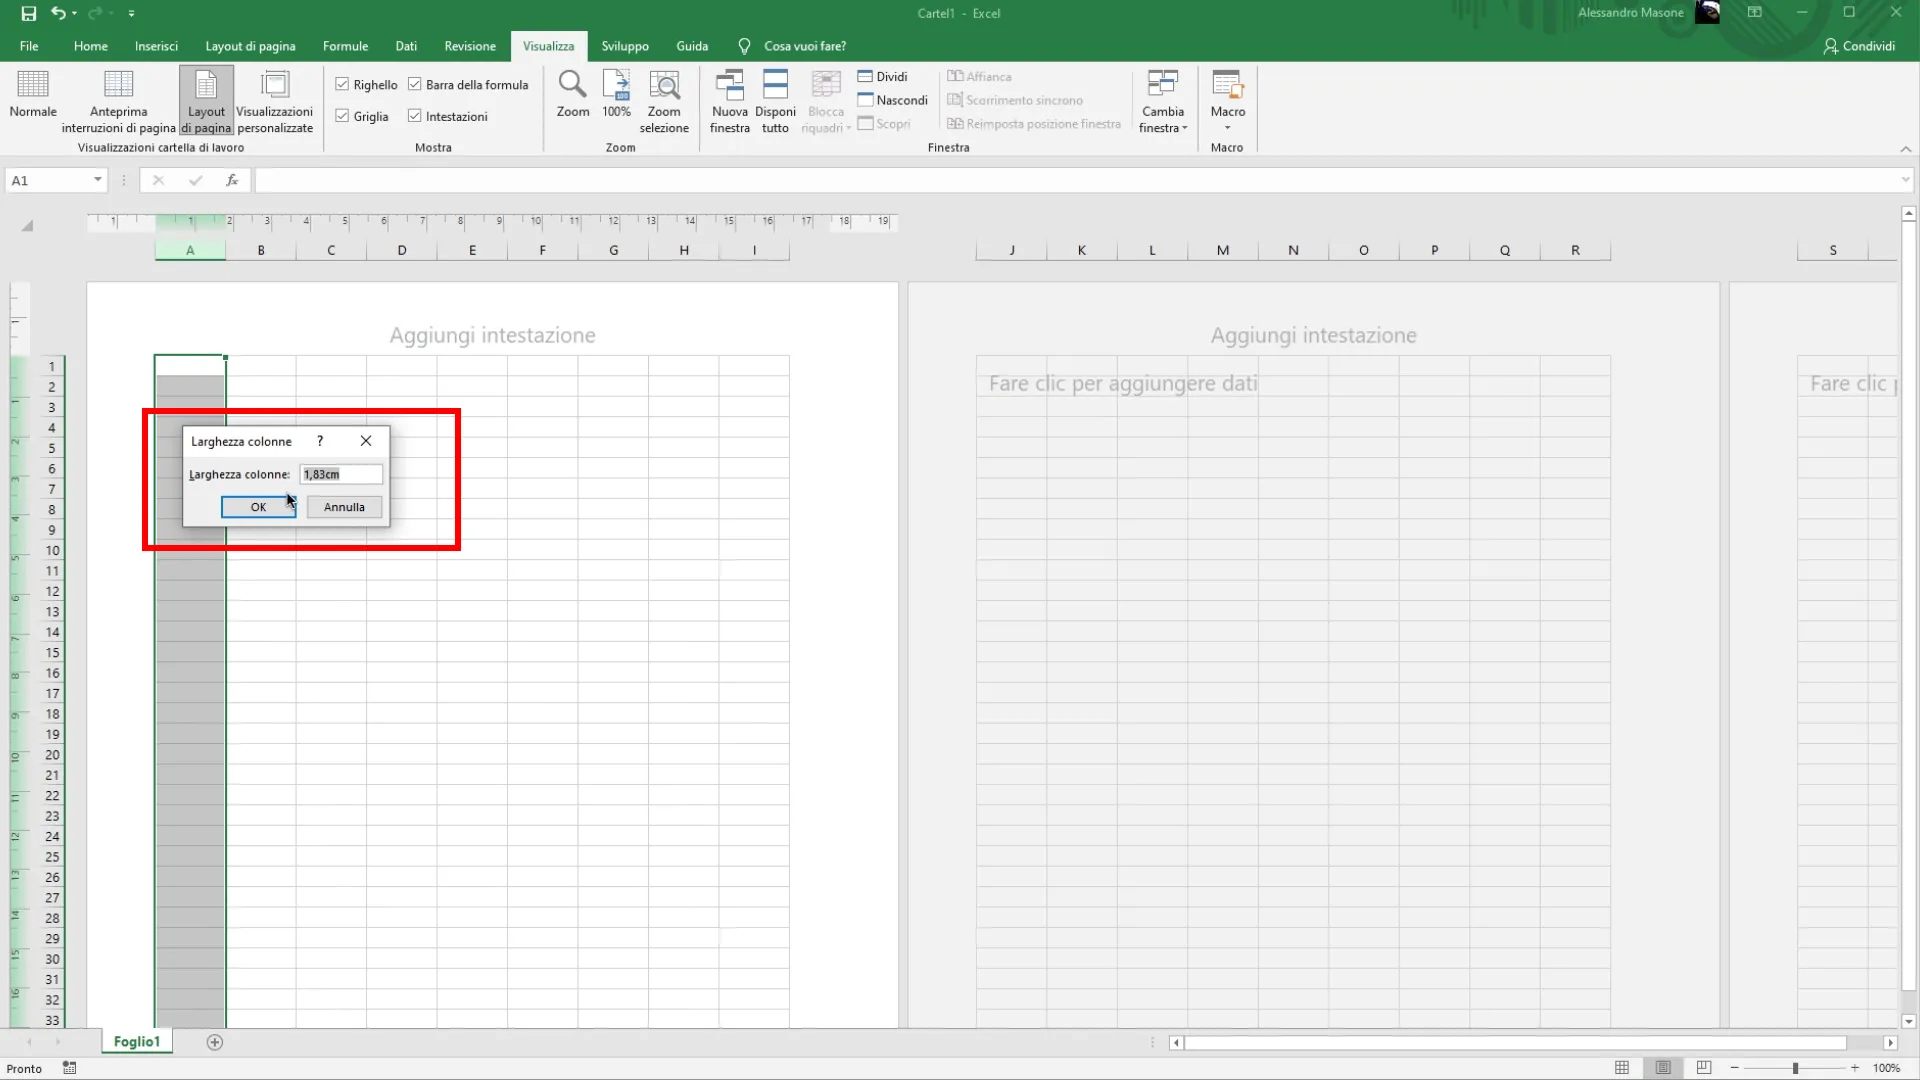Viewport: 1920px width, 1080px height.
Task: Click Disponi tutto icon
Action: 775,85
